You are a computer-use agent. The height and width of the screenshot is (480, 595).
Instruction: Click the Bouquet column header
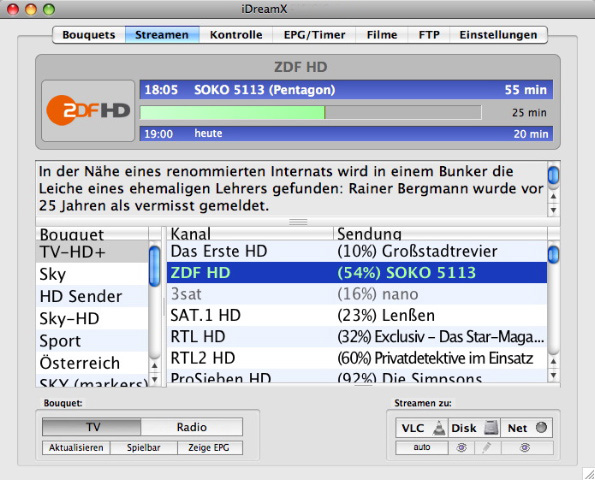click(92, 234)
